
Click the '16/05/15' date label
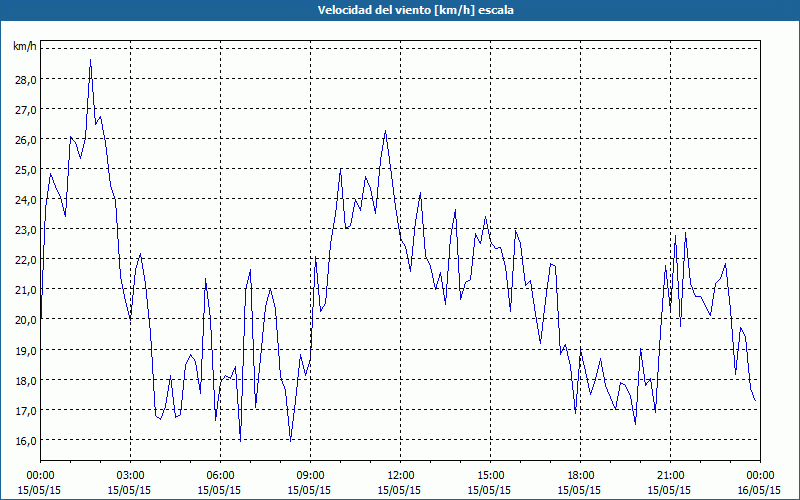759,490
